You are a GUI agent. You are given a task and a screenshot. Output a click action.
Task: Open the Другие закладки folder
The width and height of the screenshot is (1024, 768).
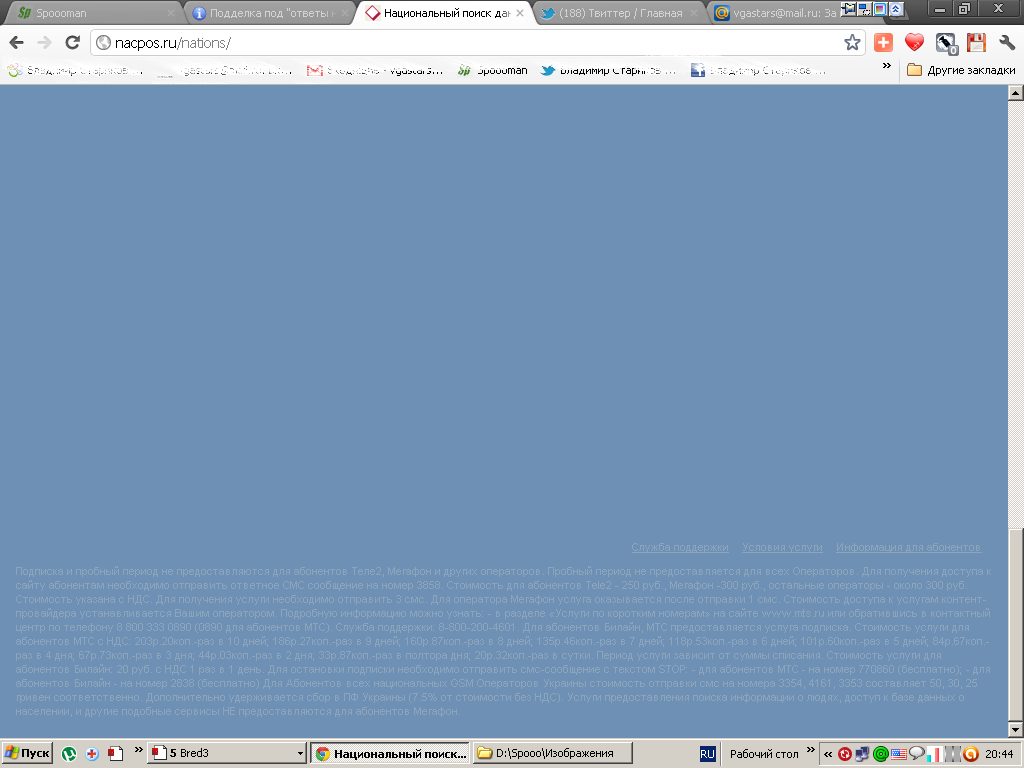[x=961, y=70]
